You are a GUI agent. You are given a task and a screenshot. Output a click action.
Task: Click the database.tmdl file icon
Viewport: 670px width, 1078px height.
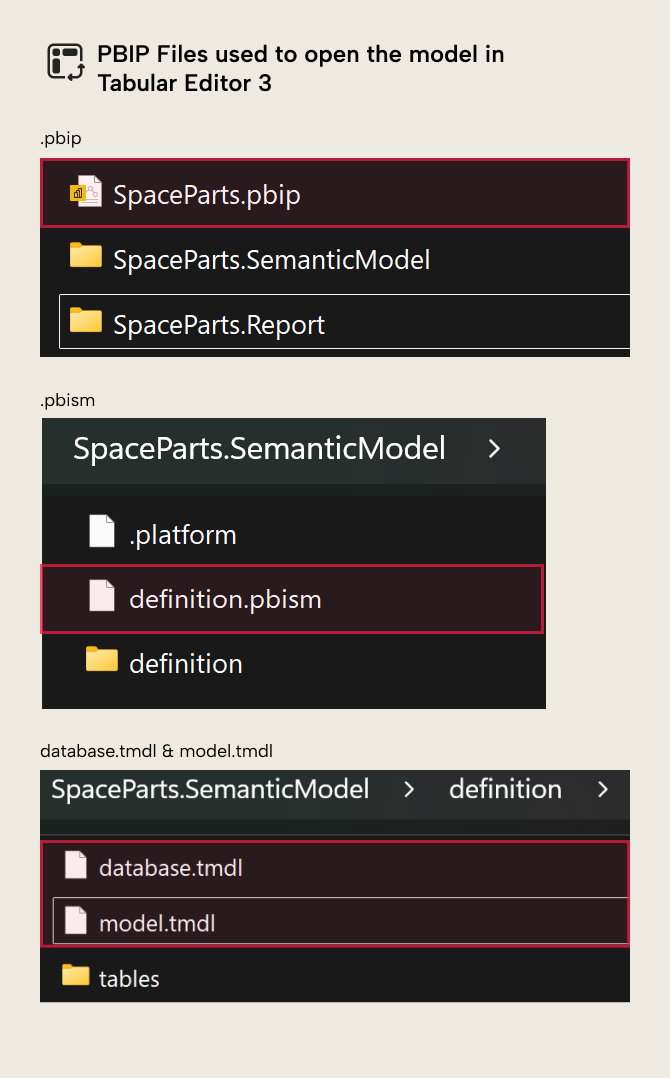[75, 867]
